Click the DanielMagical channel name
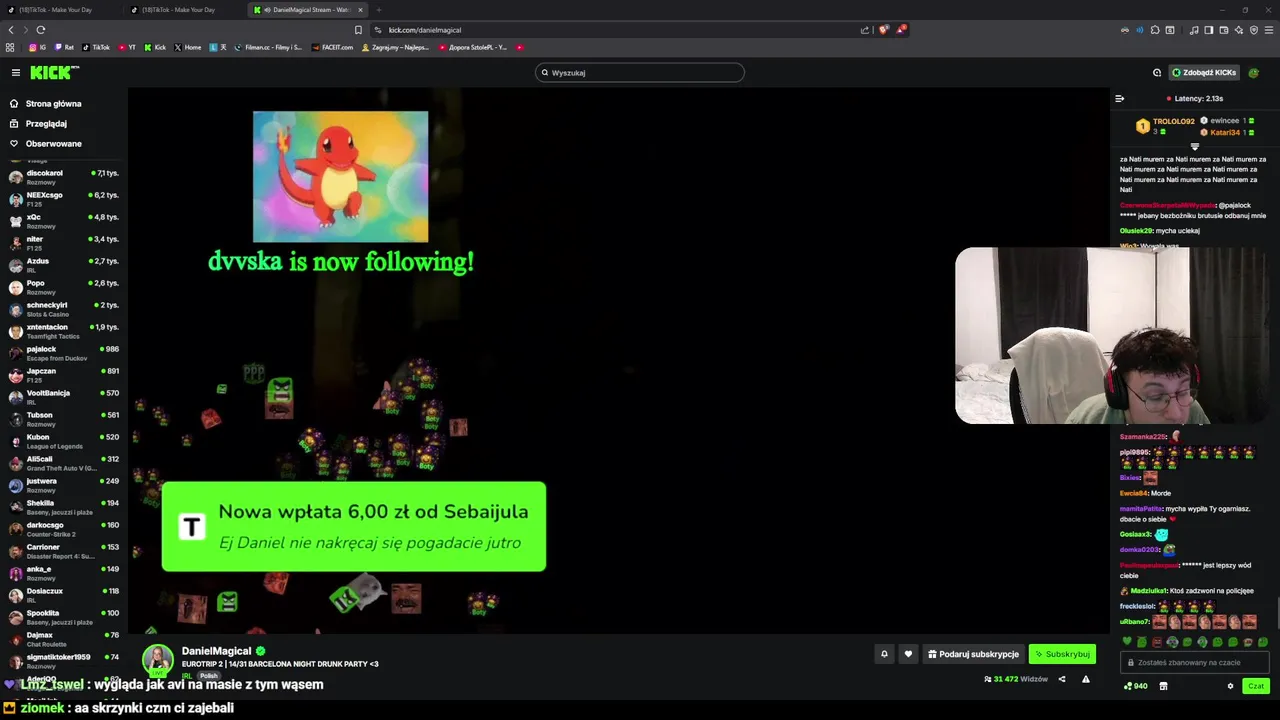 click(x=216, y=651)
